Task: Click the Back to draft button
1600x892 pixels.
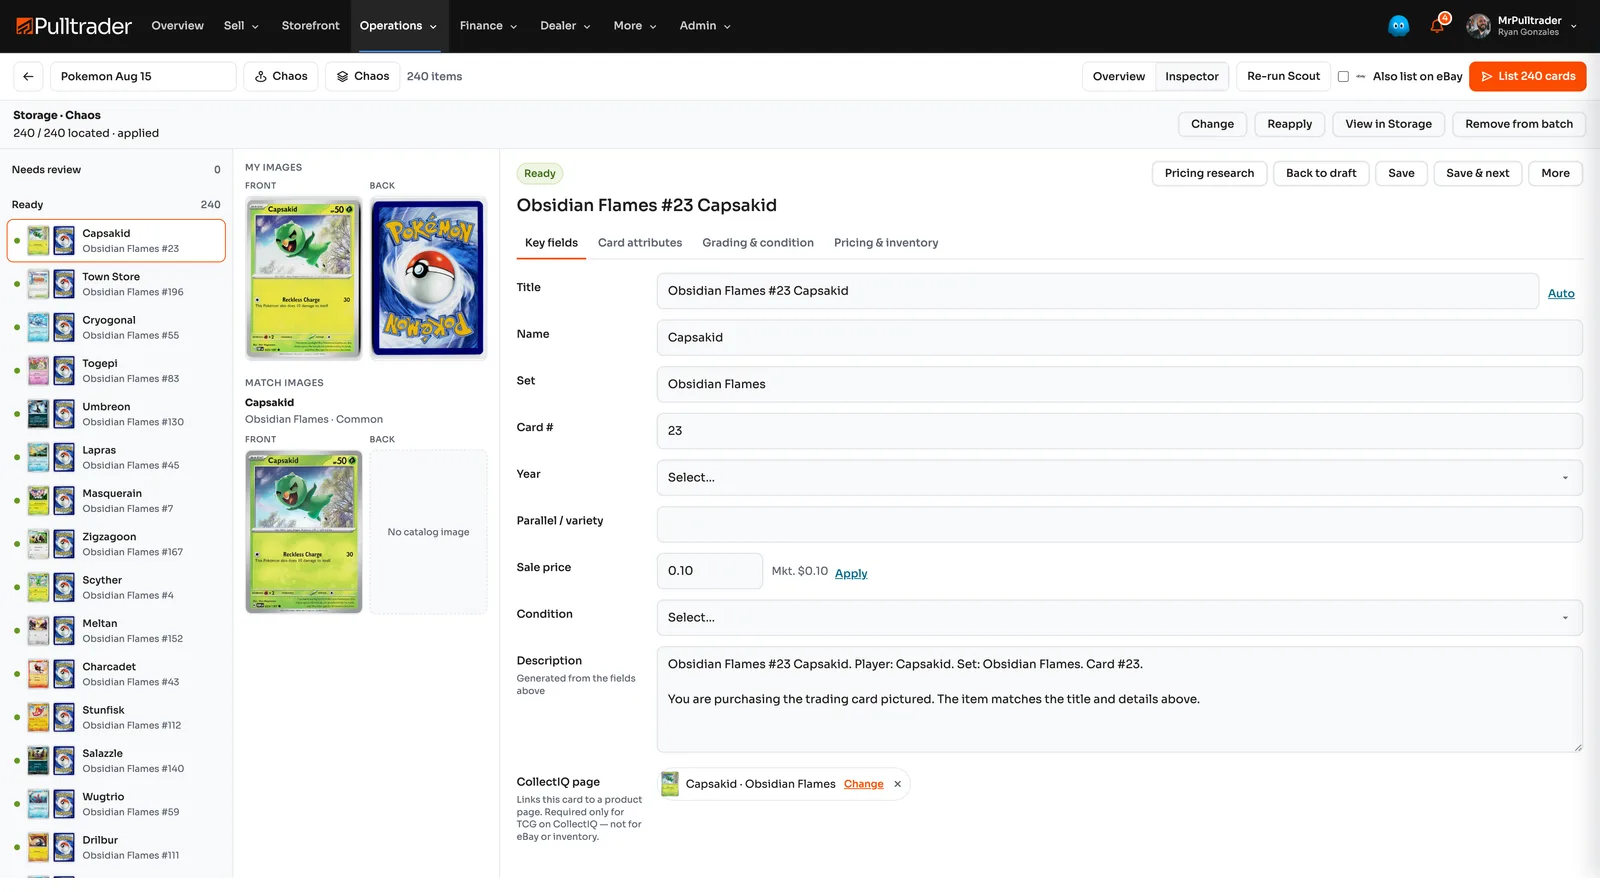Action: 1321,173
